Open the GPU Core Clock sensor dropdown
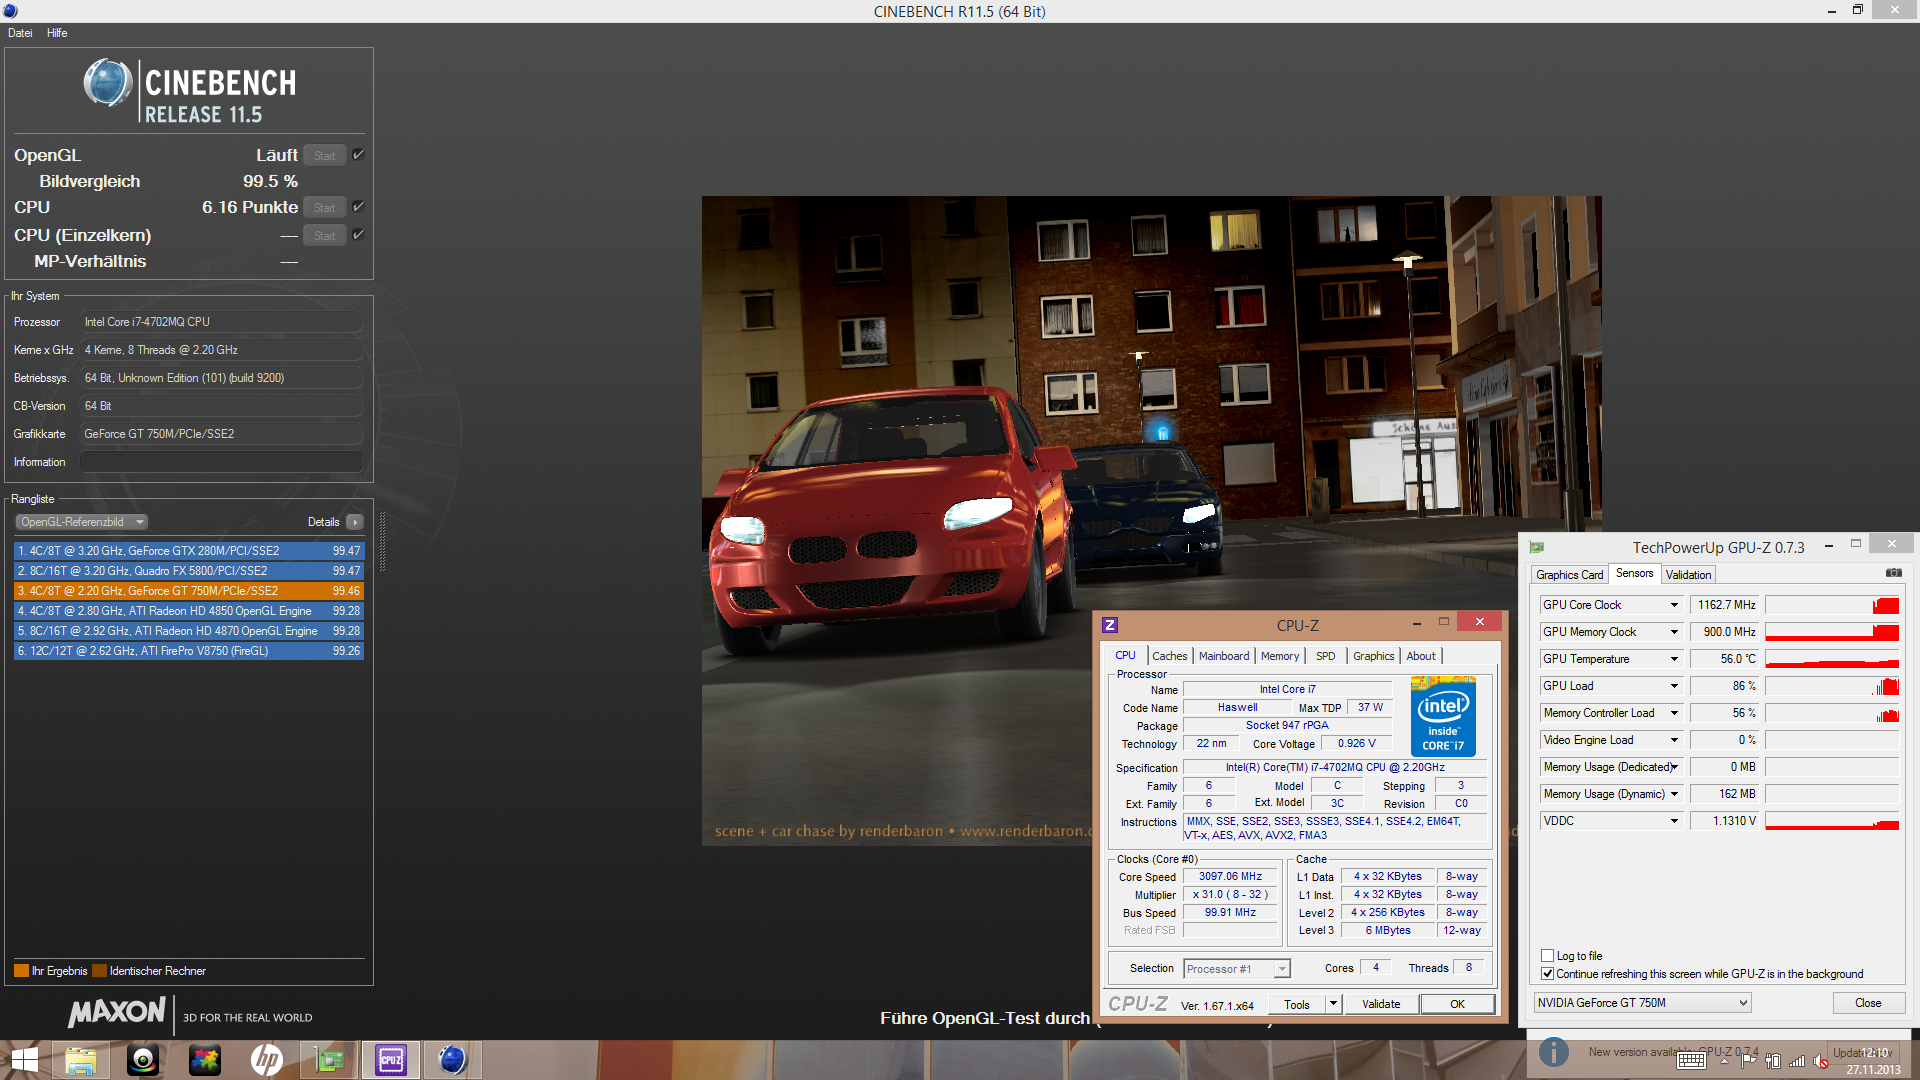This screenshot has width=1920, height=1080. tap(1674, 605)
